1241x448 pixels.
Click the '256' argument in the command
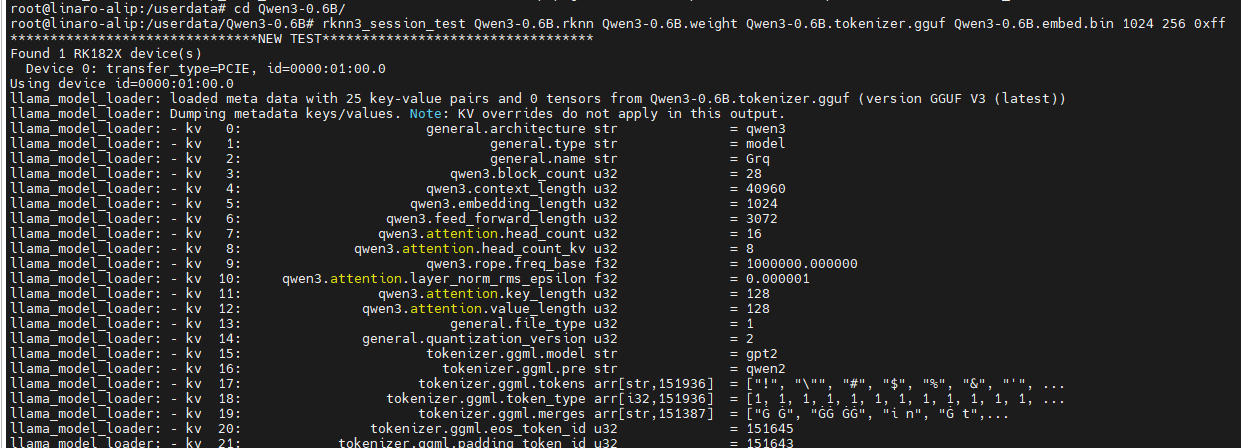[1174, 23]
